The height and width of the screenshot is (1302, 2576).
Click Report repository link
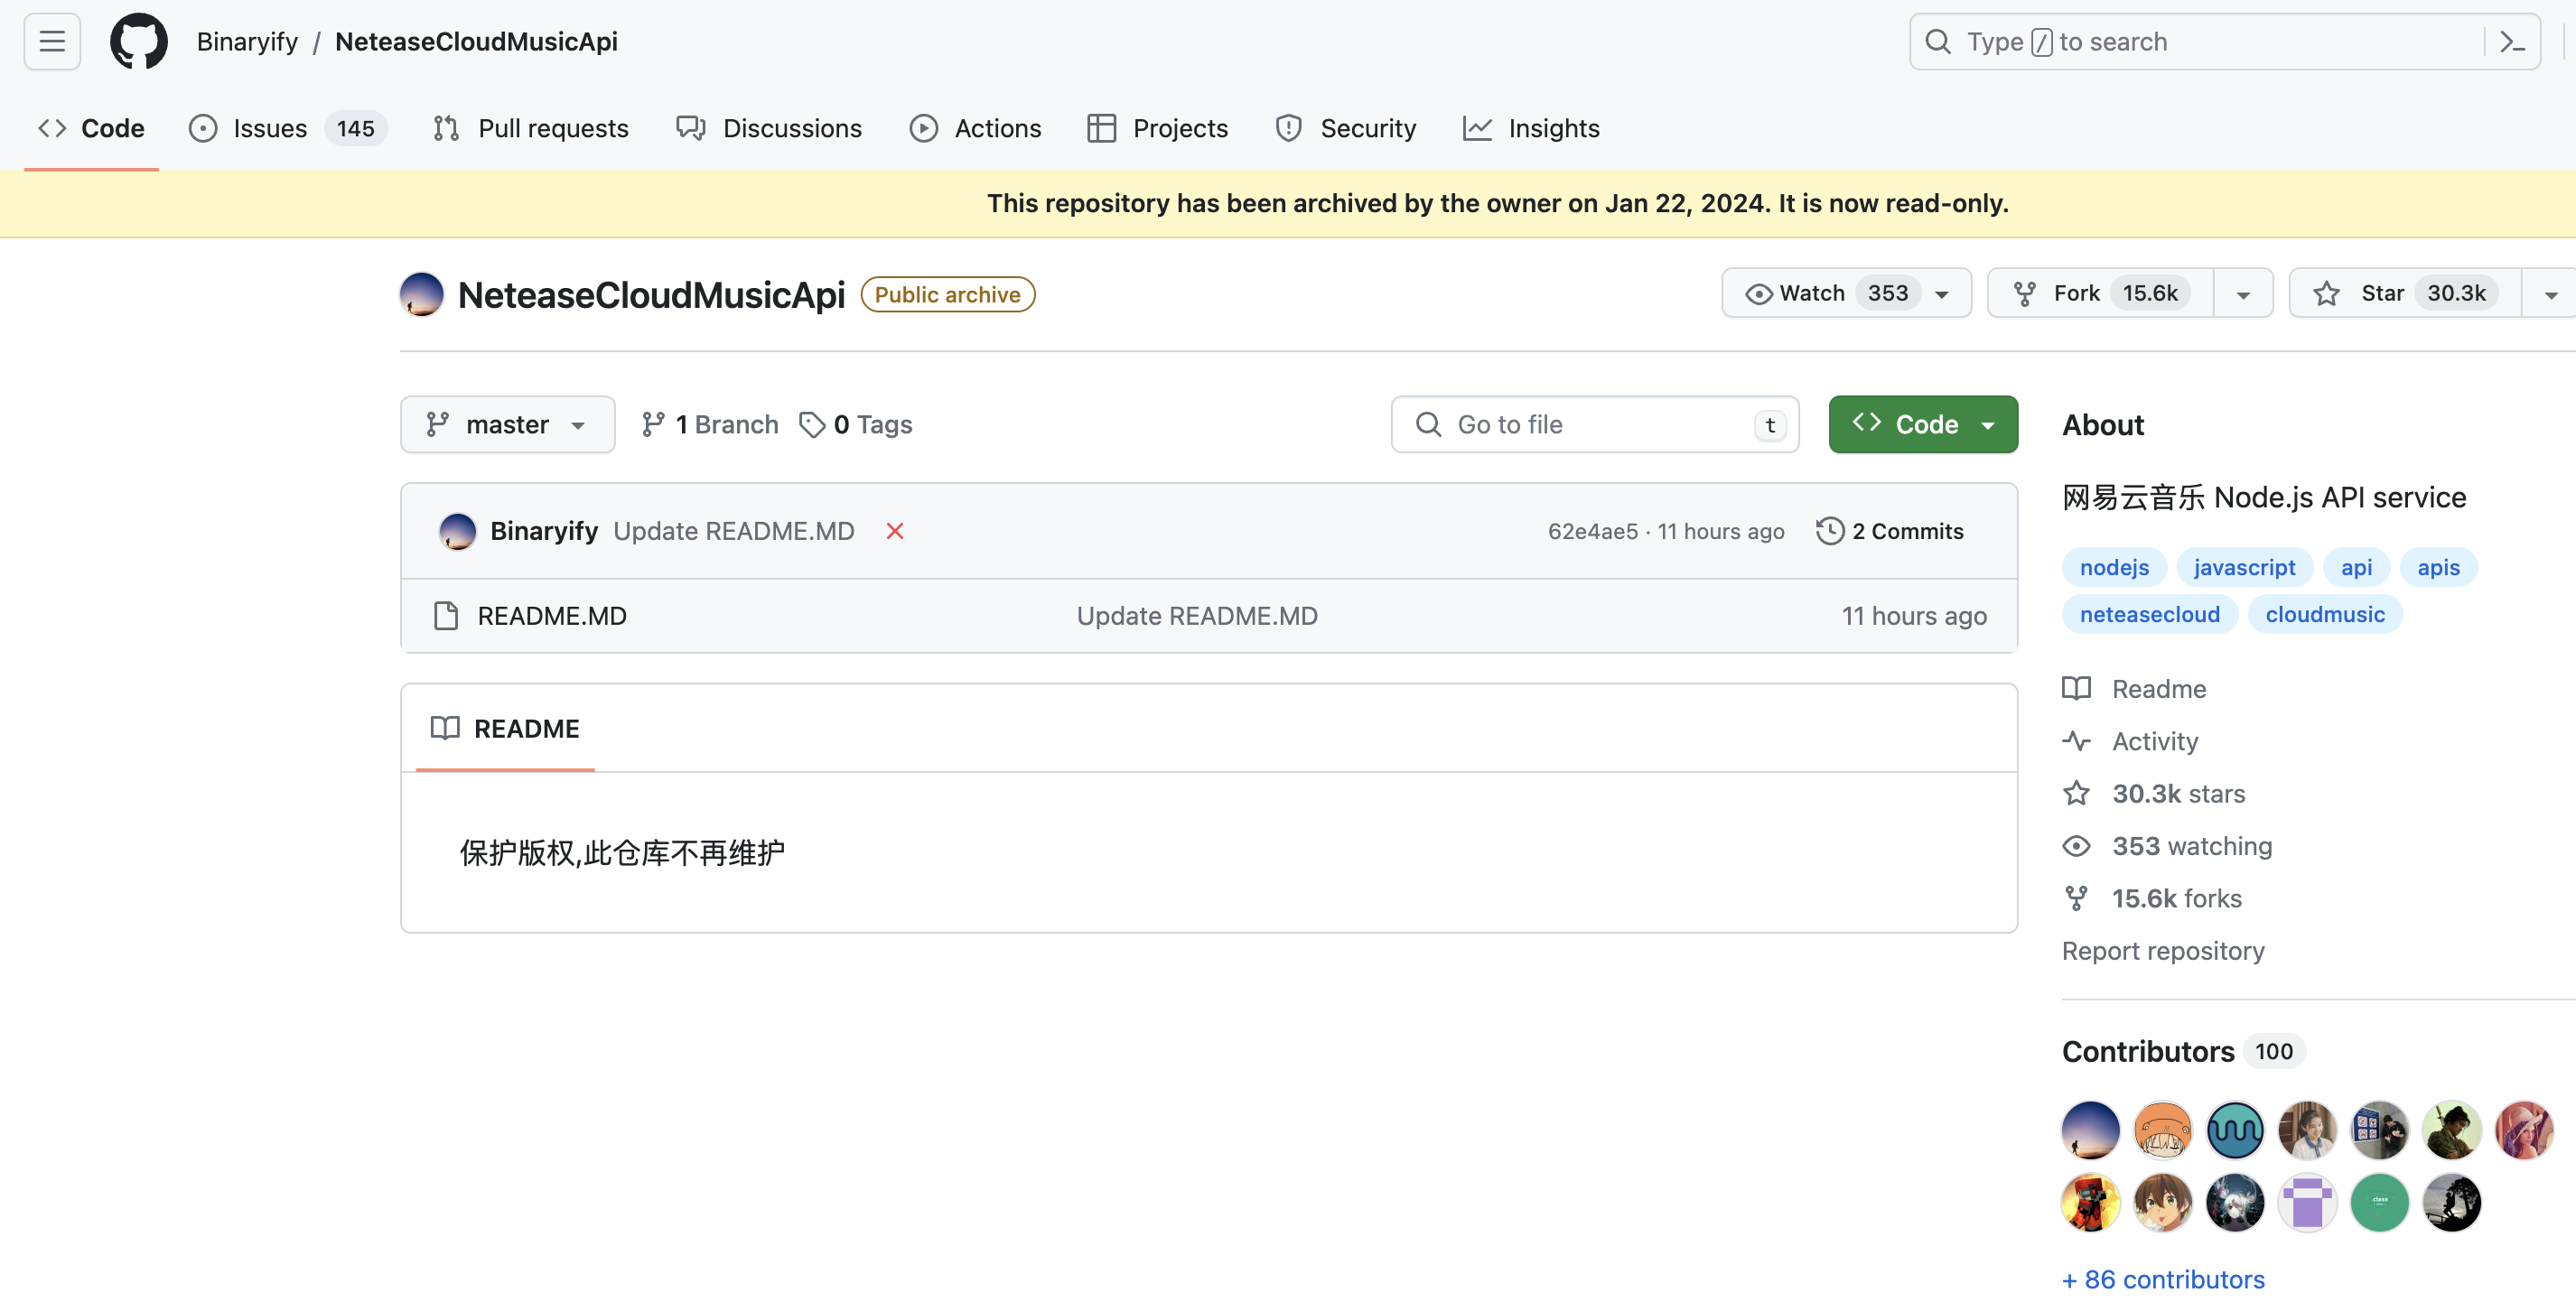pyautogui.click(x=2163, y=951)
